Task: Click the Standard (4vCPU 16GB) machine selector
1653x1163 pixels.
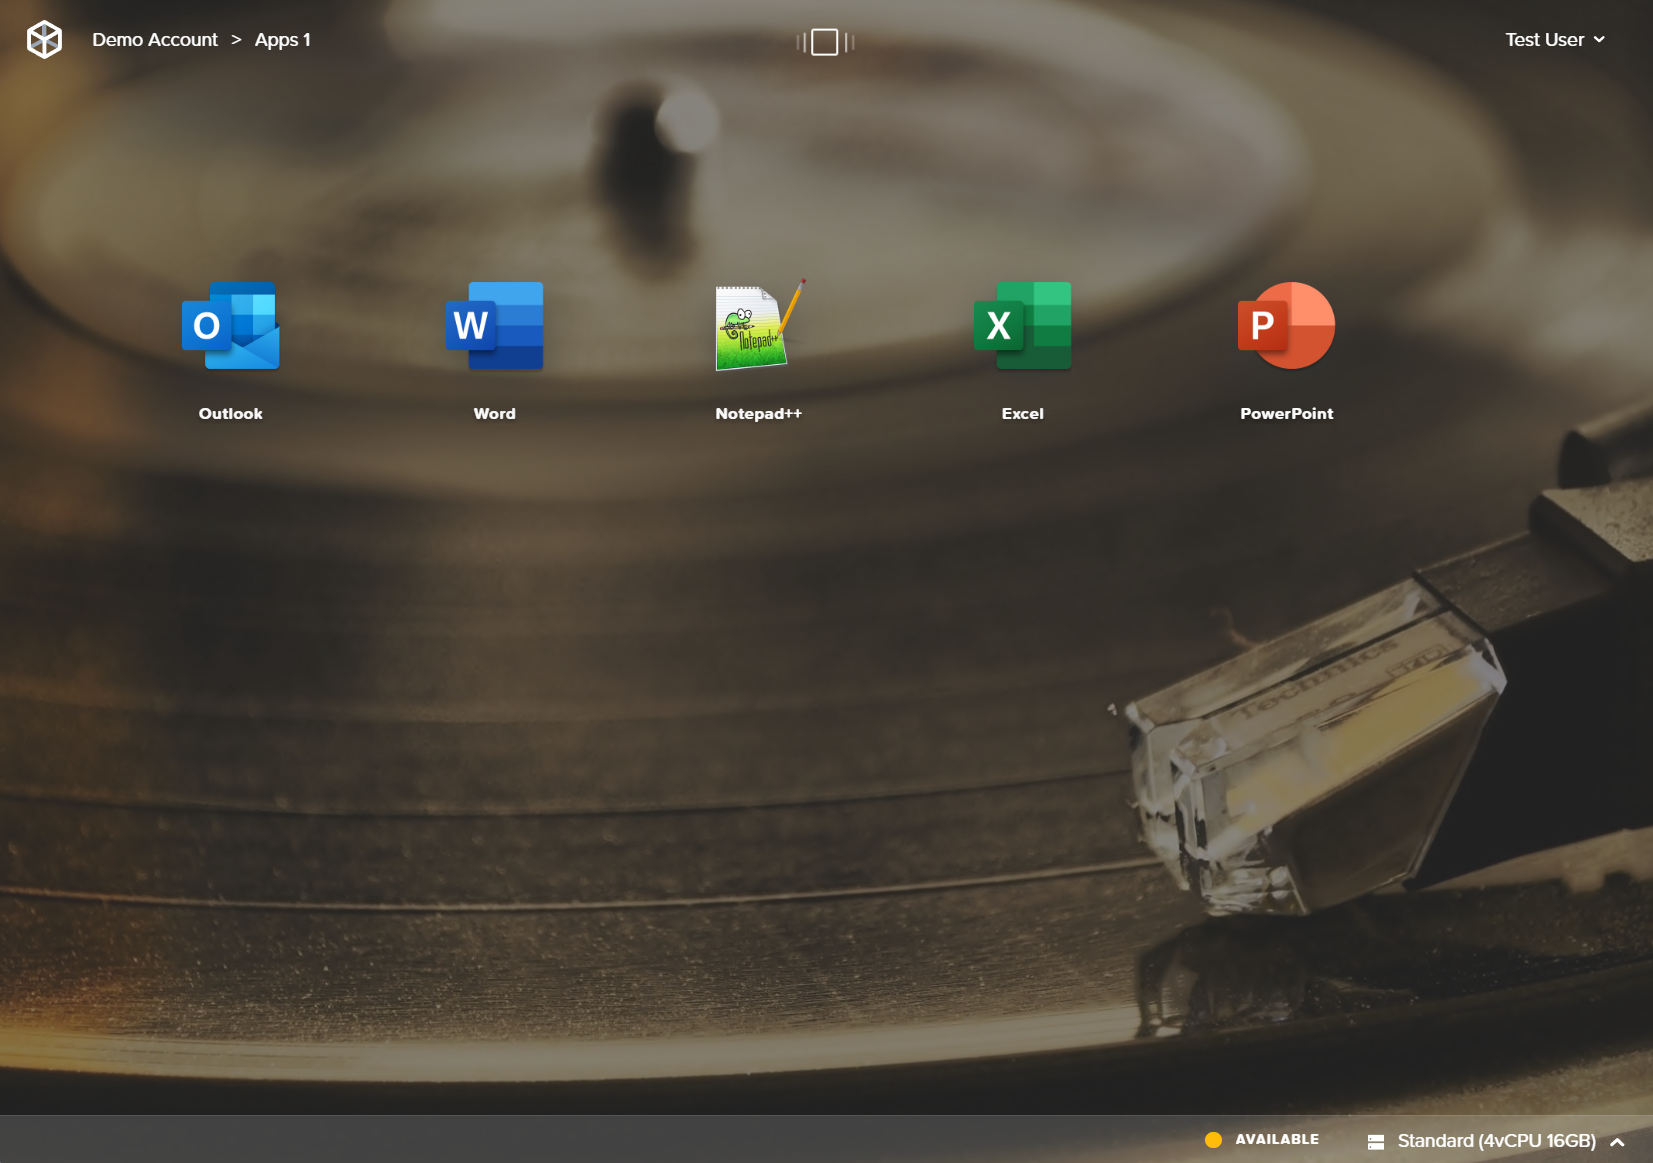Action: [1496, 1140]
